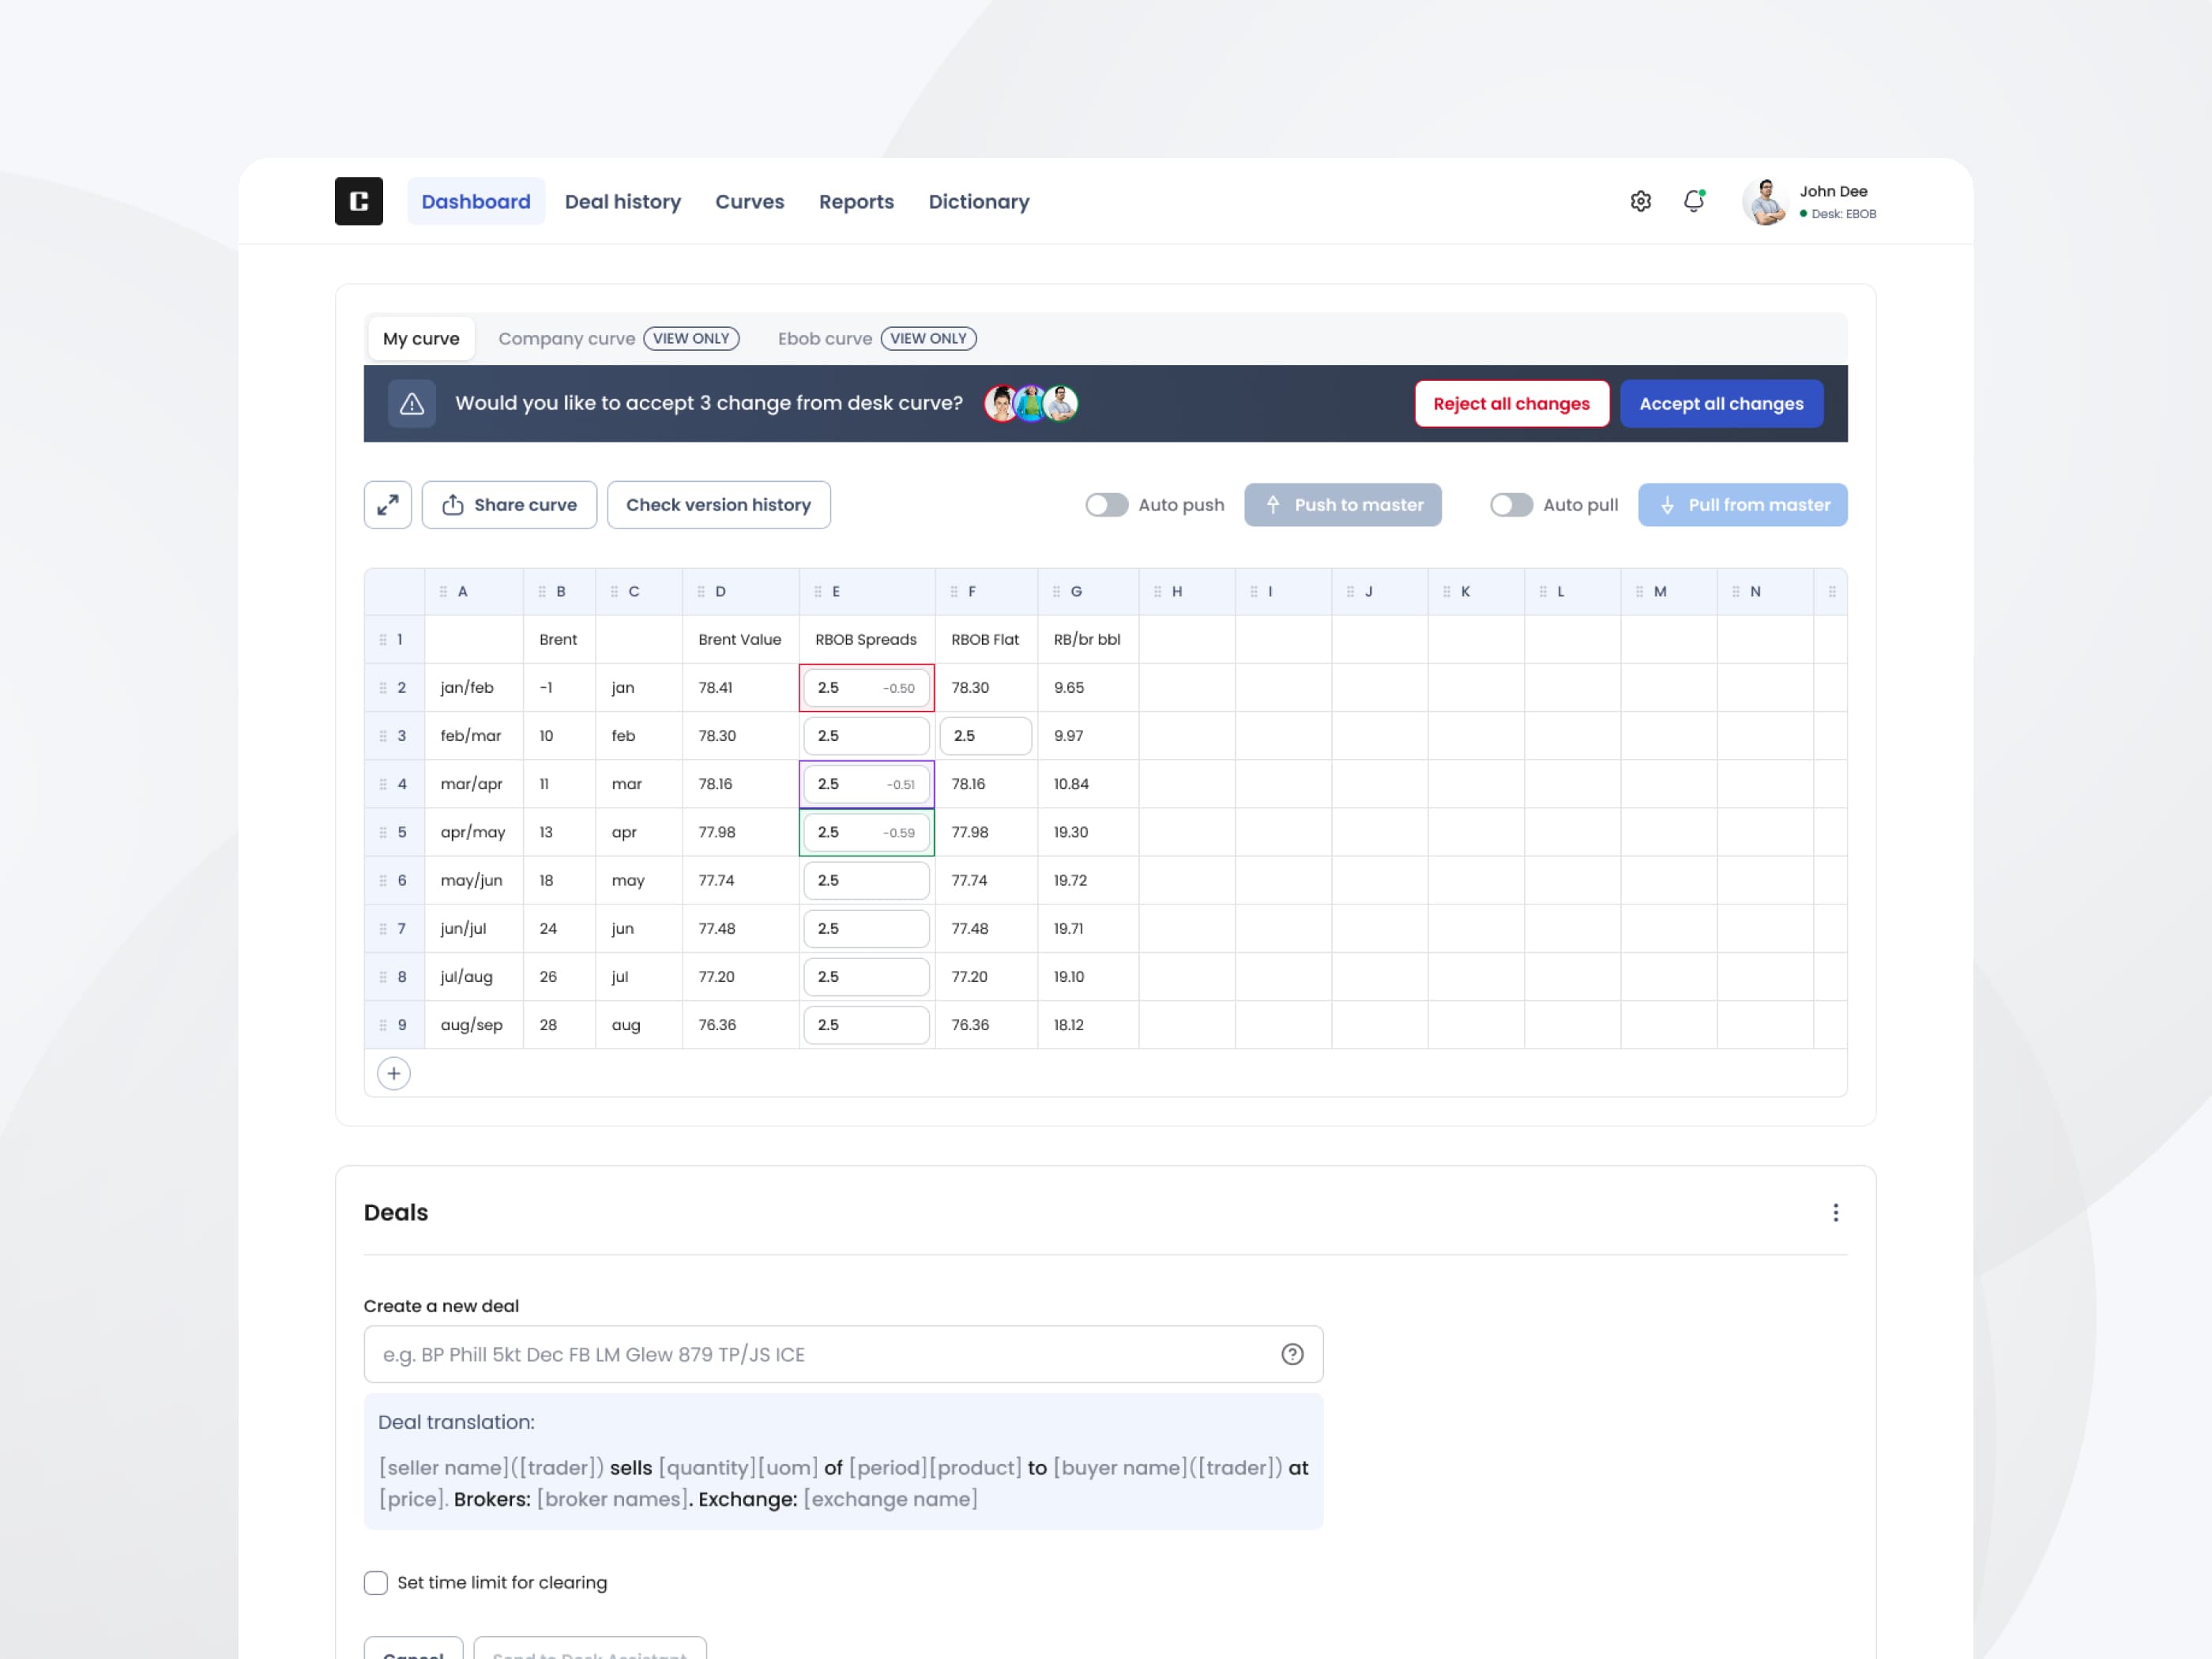Click Push to master button

[1343, 505]
